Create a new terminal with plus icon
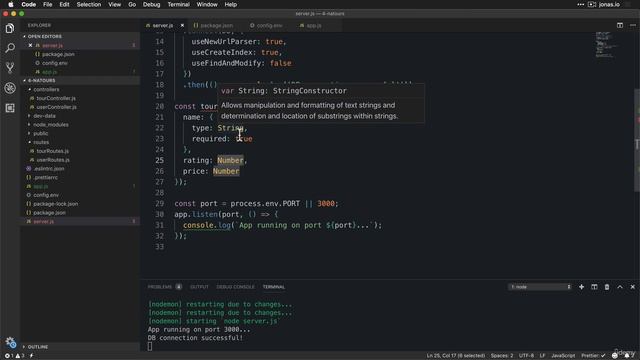The image size is (640, 360). 581,287
